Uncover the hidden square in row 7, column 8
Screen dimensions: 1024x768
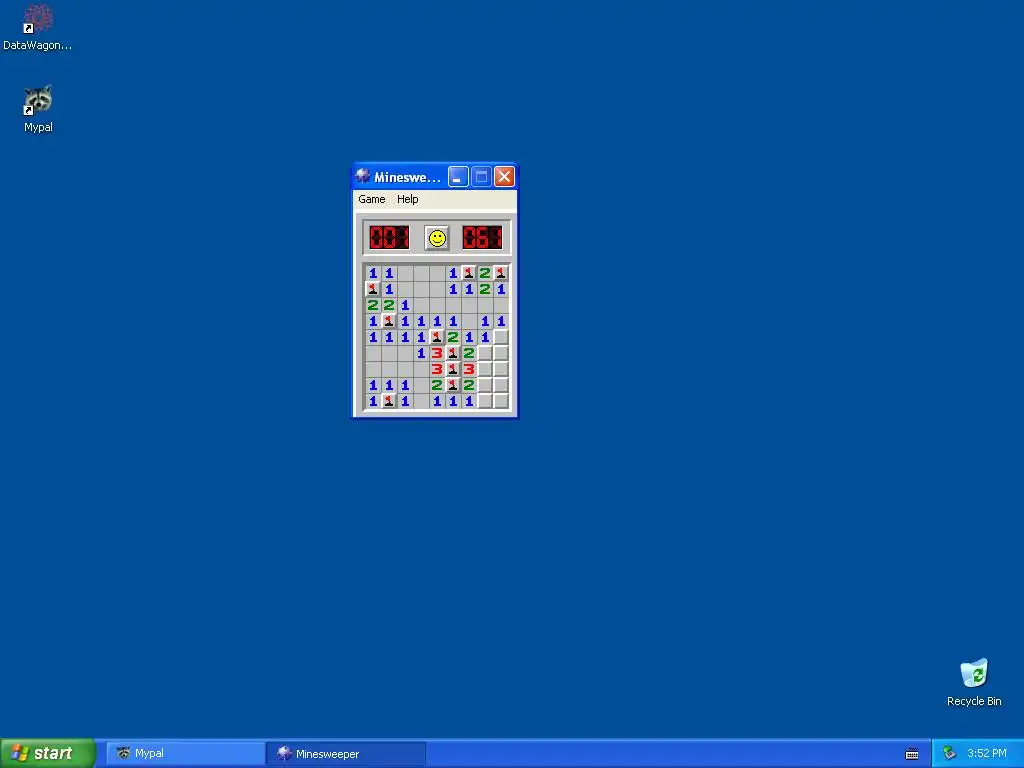(x=485, y=369)
